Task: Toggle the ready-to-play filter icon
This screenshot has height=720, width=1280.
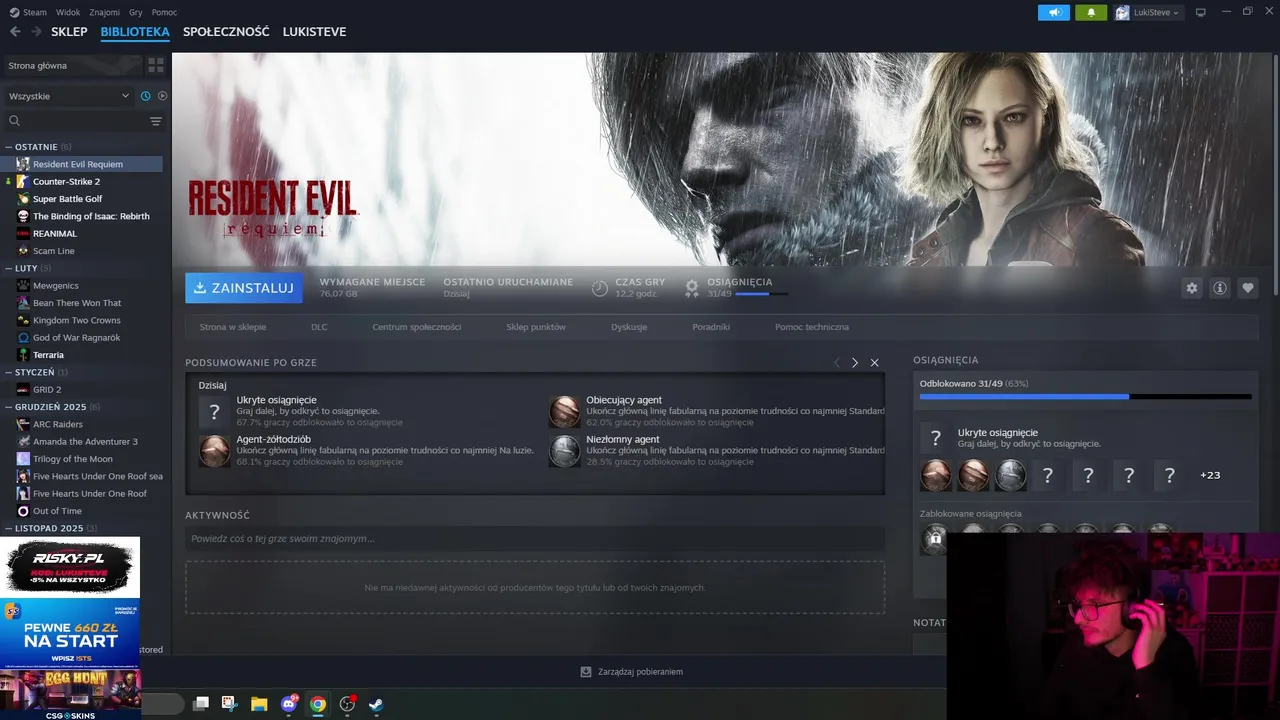Action: [x=162, y=96]
